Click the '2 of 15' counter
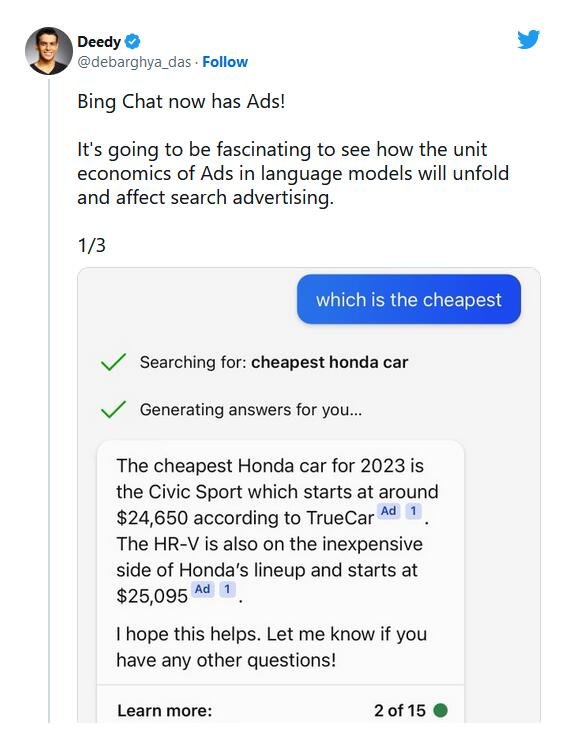Viewport: 568px width, 740px height. click(400, 710)
